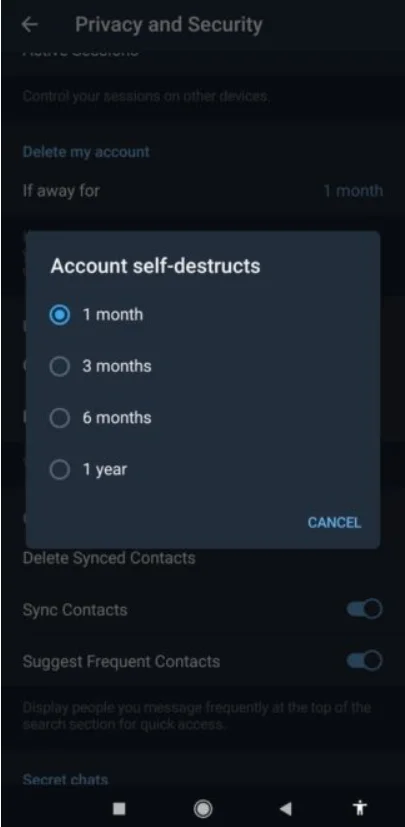Toggle Suggest Frequent Contacts switch
The image size is (405, 827).
coord(364,661)
